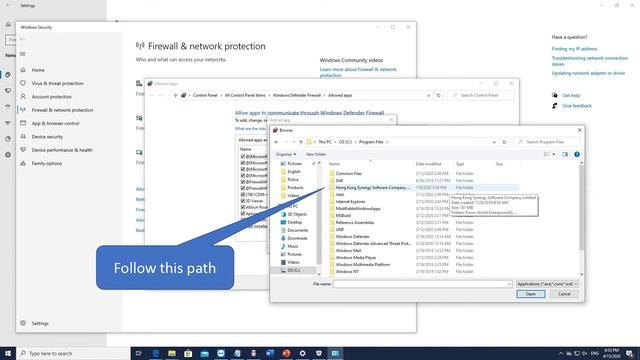Expand the view options dropdown arrow
Viewport: 640px width, 360px height.
point(554,154)
